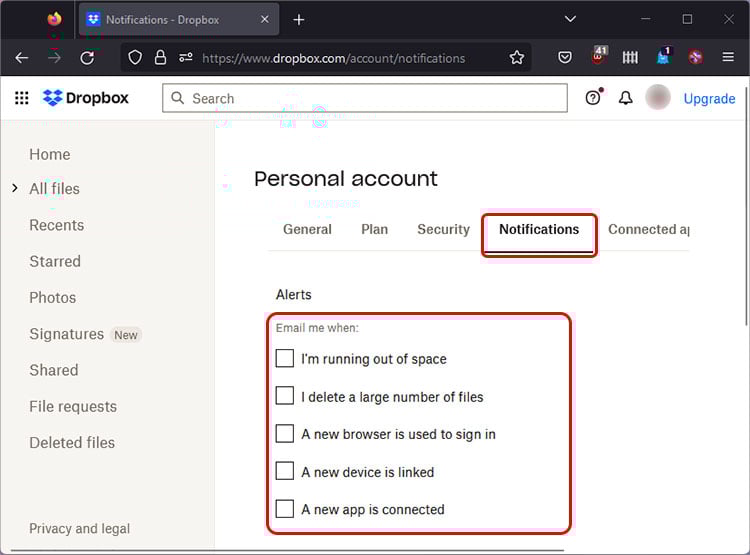Open File requests in the sidebar
This screenshot has width=750, height=555.
pyautogui.click(x=73, y=406)
